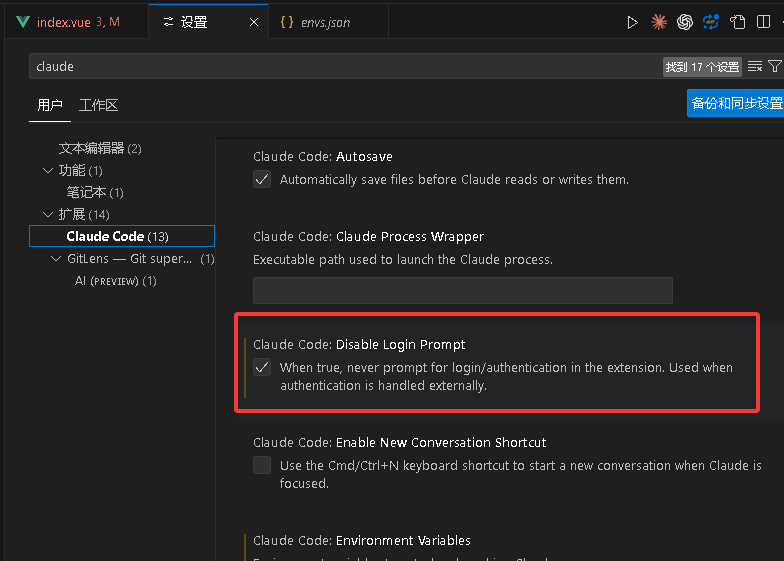Open the ChatGPT icon in editor toolbar
The width and height of the screenshot is (784, 561).
pos(685,22)
